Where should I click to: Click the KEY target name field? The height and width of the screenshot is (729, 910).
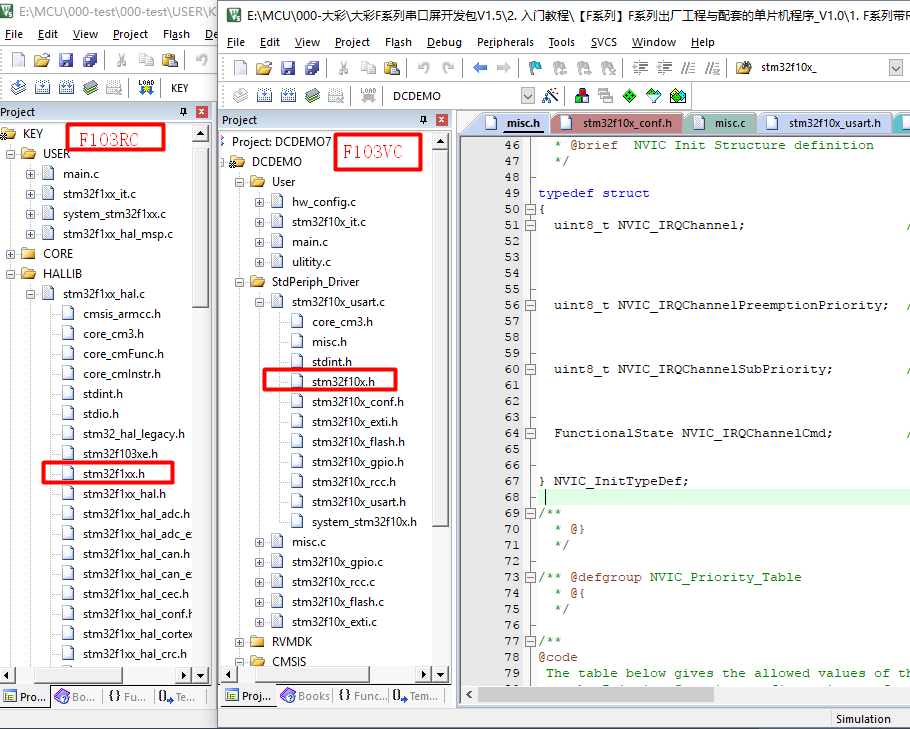(179, 88)
